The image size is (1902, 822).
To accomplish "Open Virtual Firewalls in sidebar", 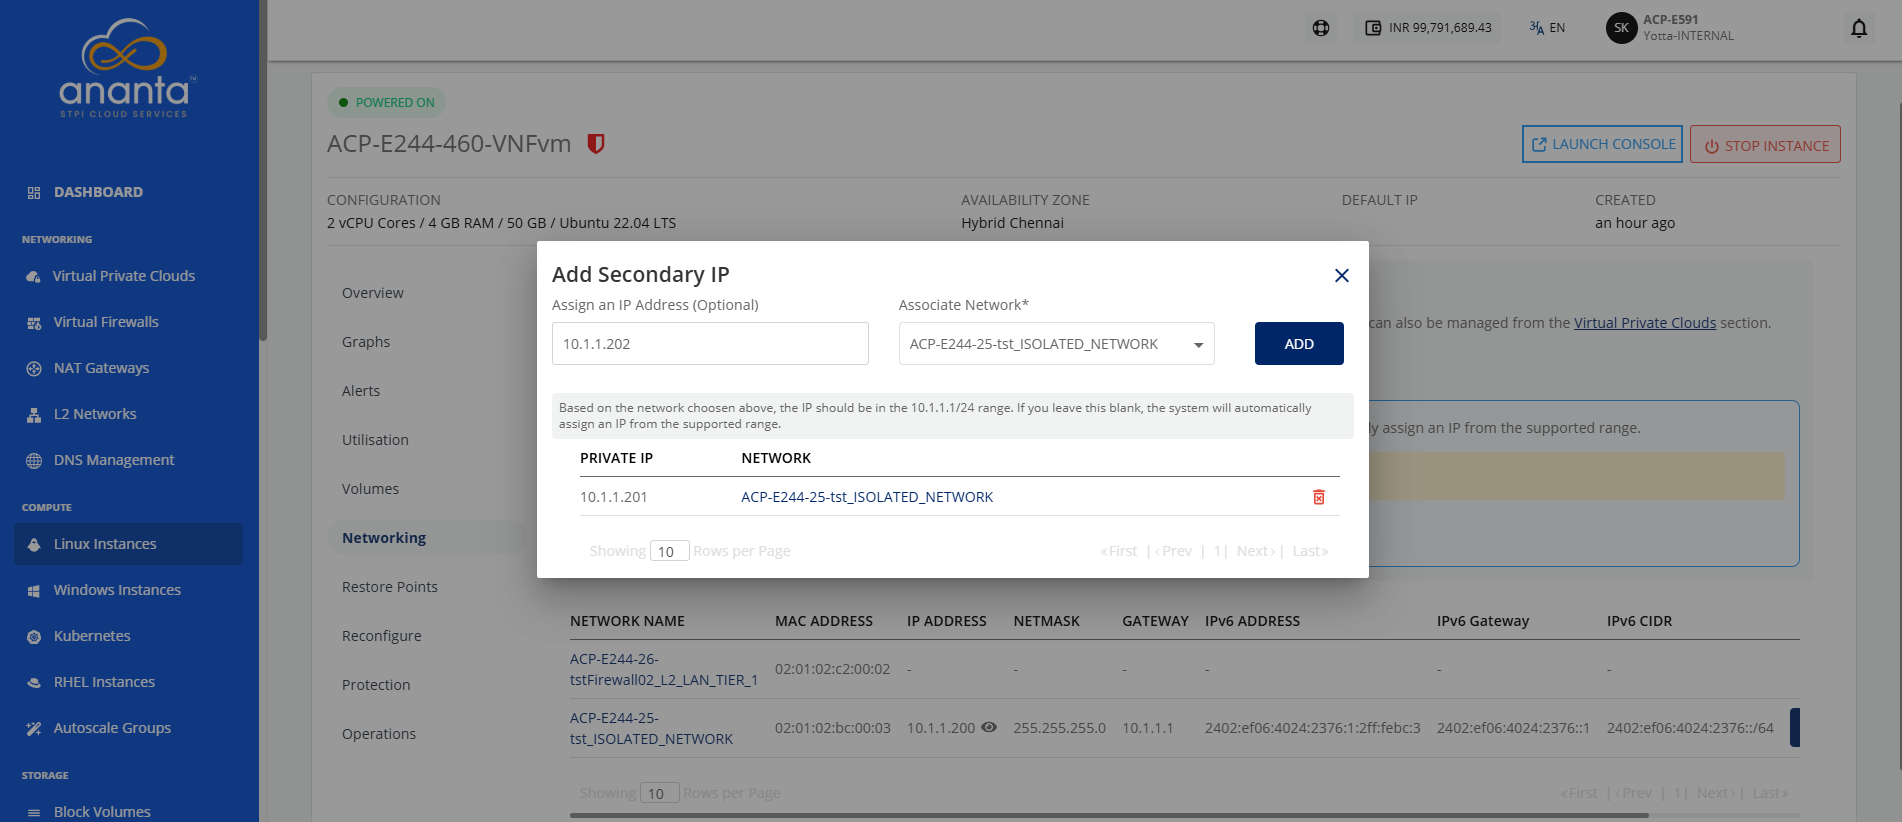I will point(105,322).
